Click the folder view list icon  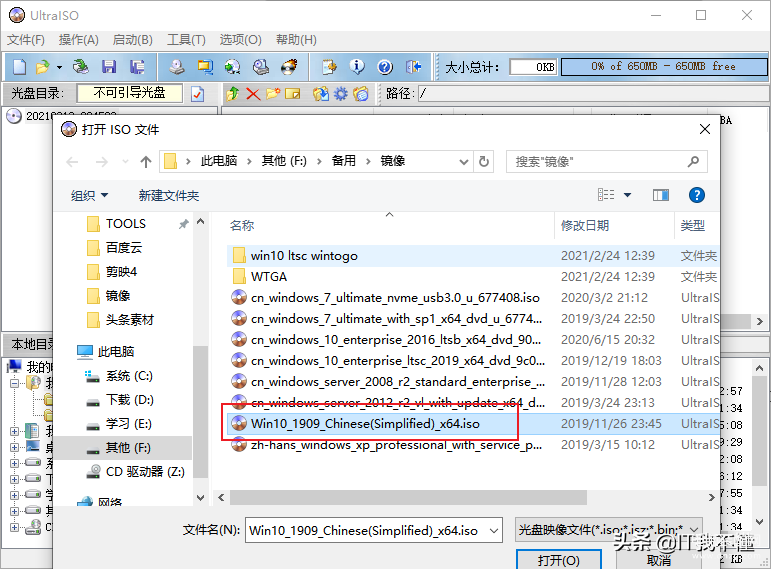361,93
